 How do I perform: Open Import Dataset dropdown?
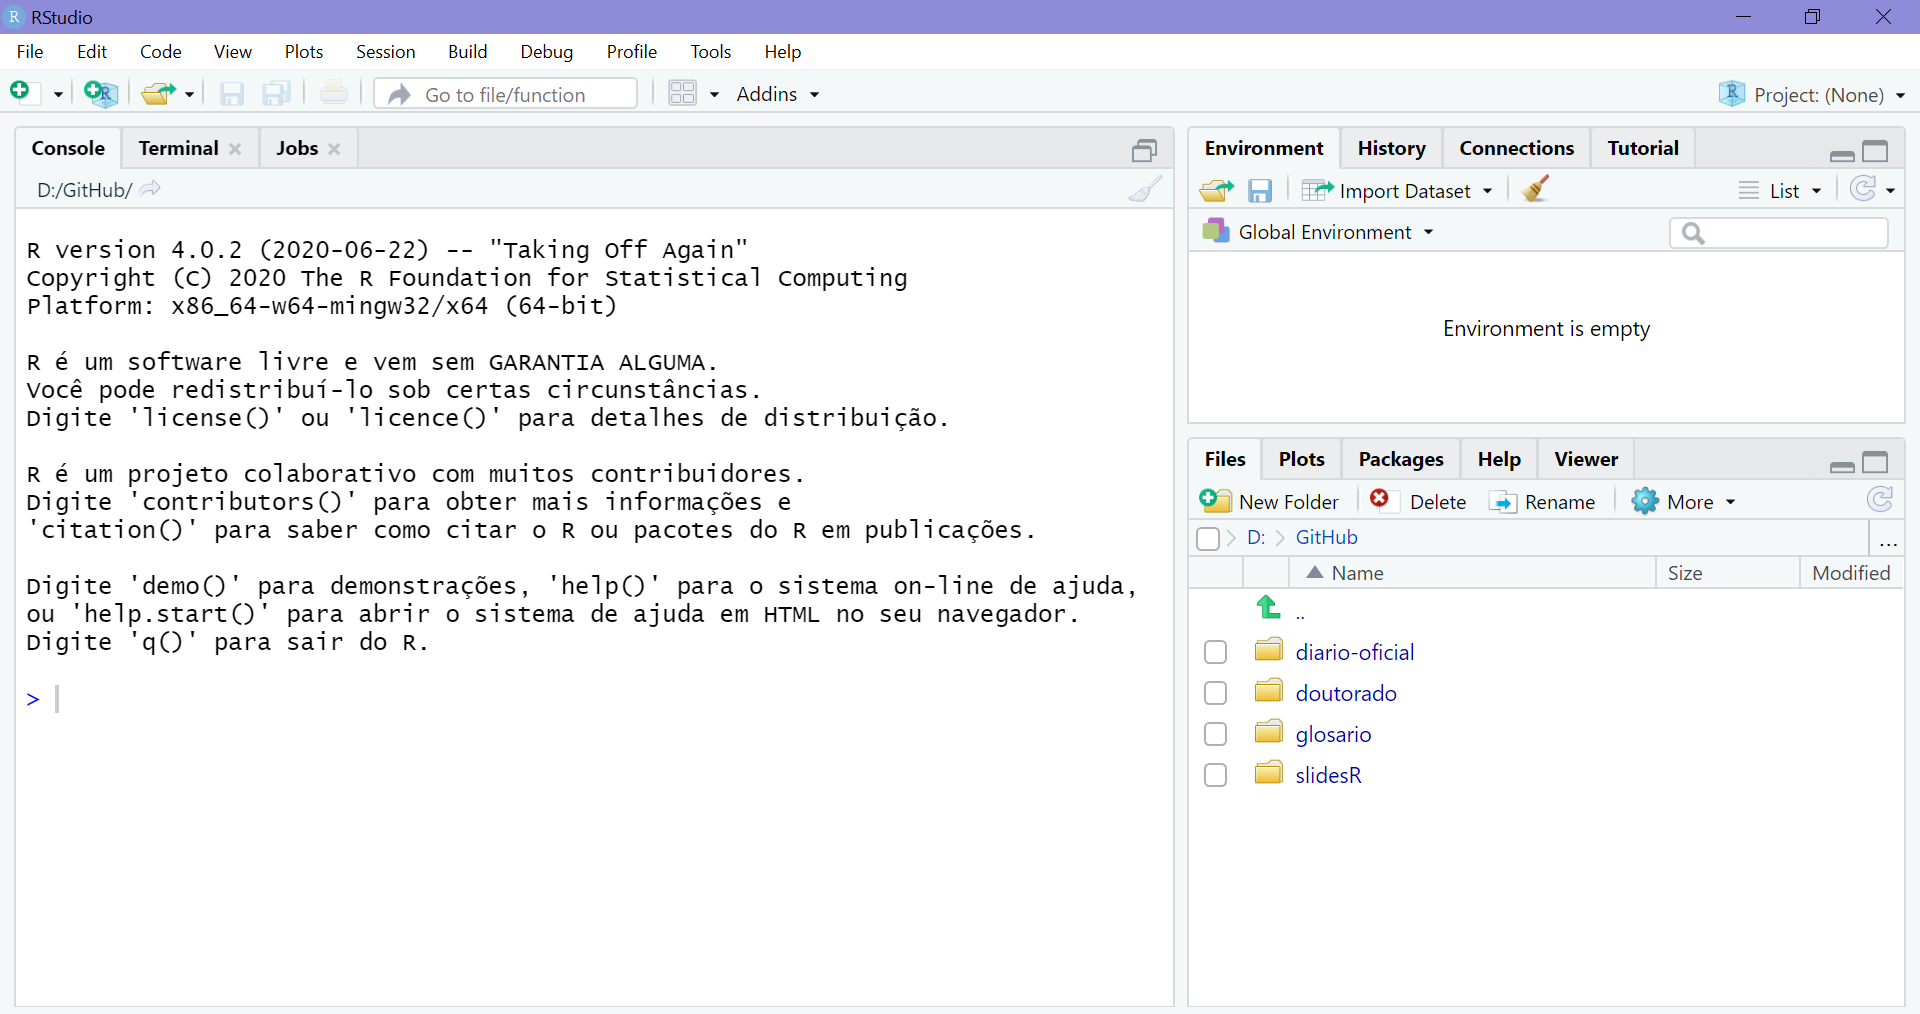tap(1397, 190)
